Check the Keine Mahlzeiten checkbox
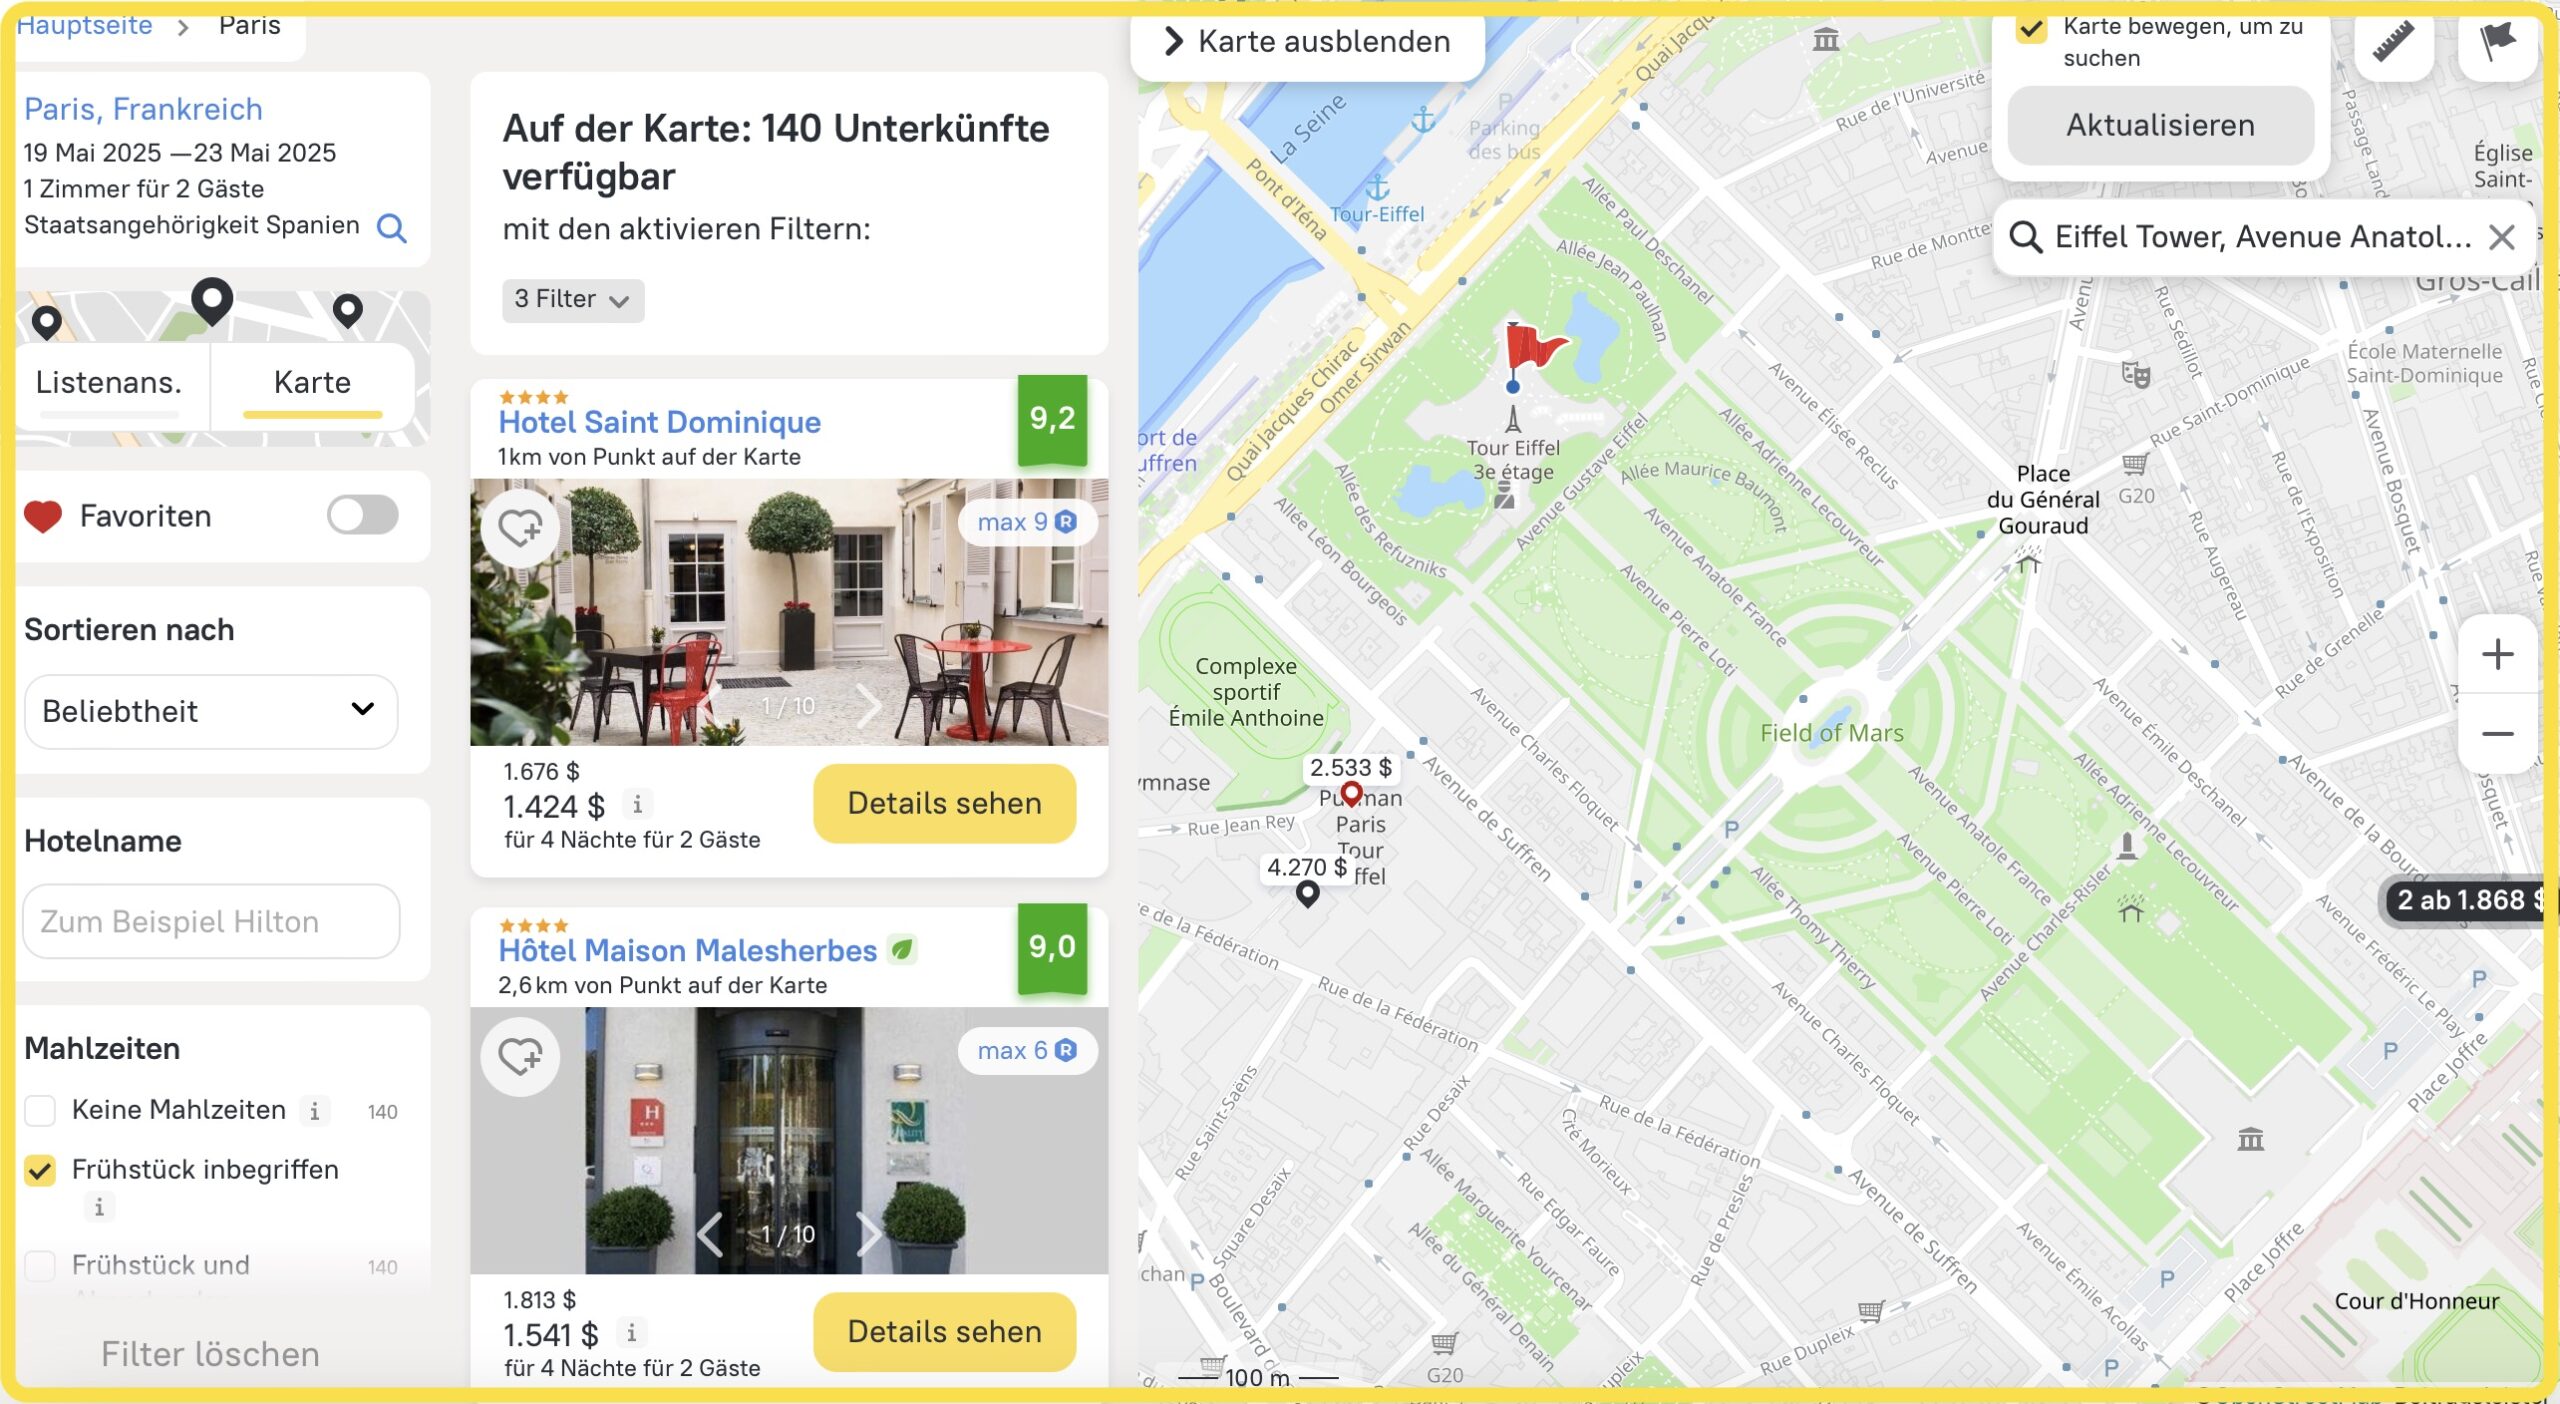Screen dimensions: 2560x1404 40,1110
